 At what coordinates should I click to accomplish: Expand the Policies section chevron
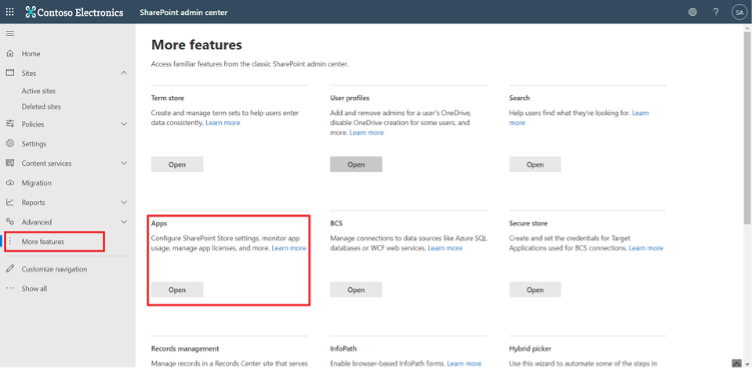tap(123, 124)
